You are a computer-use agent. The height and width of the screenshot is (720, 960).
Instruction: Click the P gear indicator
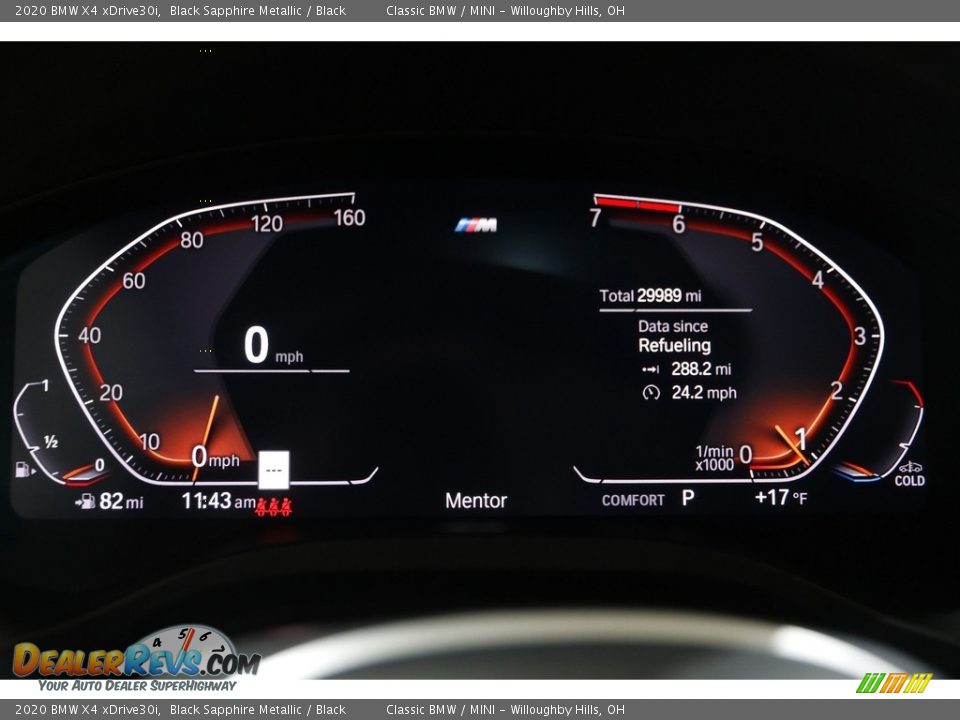(x=688, y=498)
